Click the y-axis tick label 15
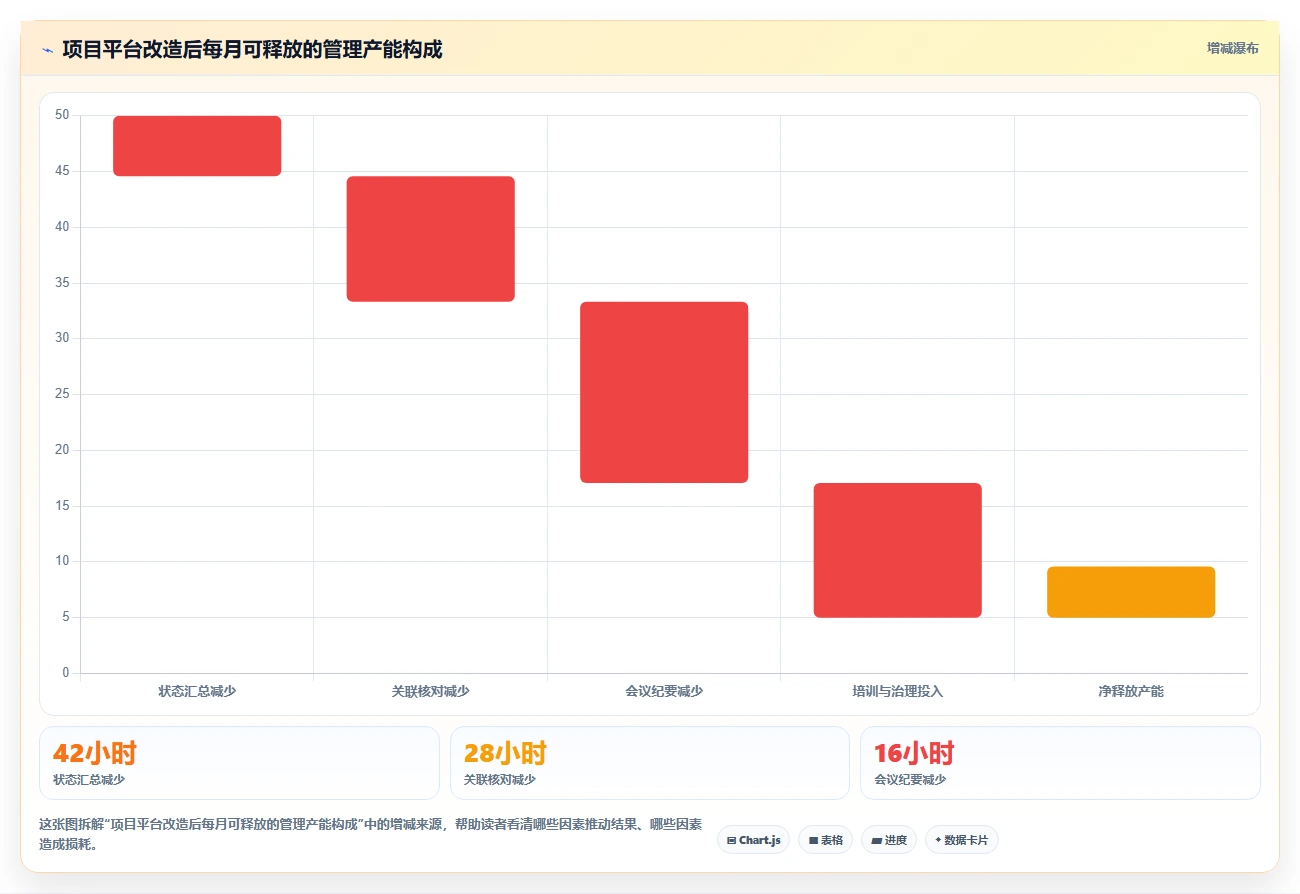1300x894 pixels. (x=62, y=506)
